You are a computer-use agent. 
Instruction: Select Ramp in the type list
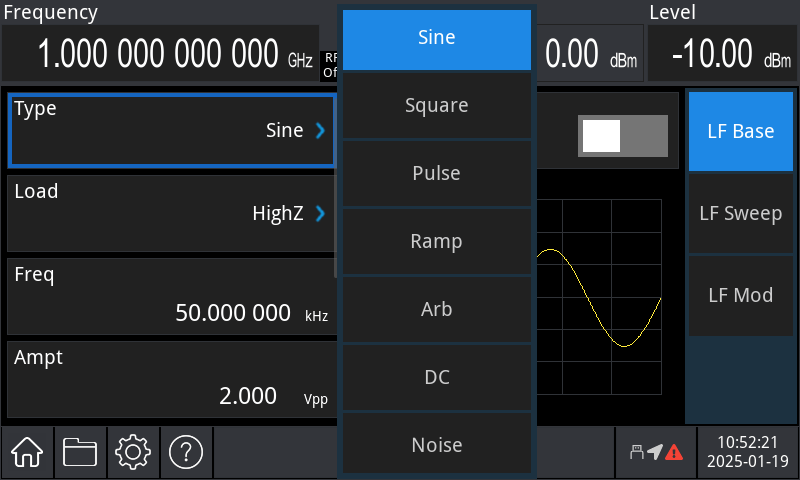437,241
